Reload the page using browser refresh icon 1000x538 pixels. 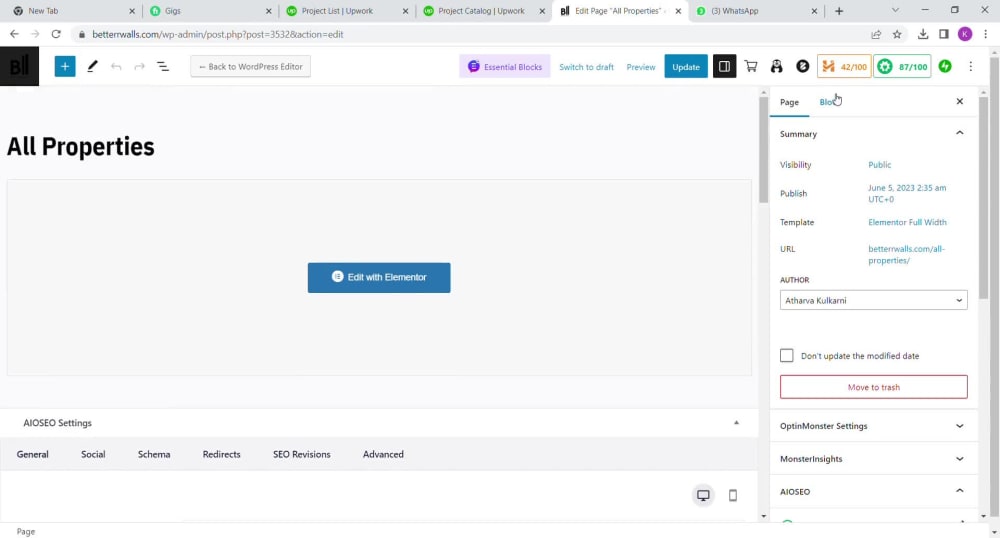coord(56,34)
